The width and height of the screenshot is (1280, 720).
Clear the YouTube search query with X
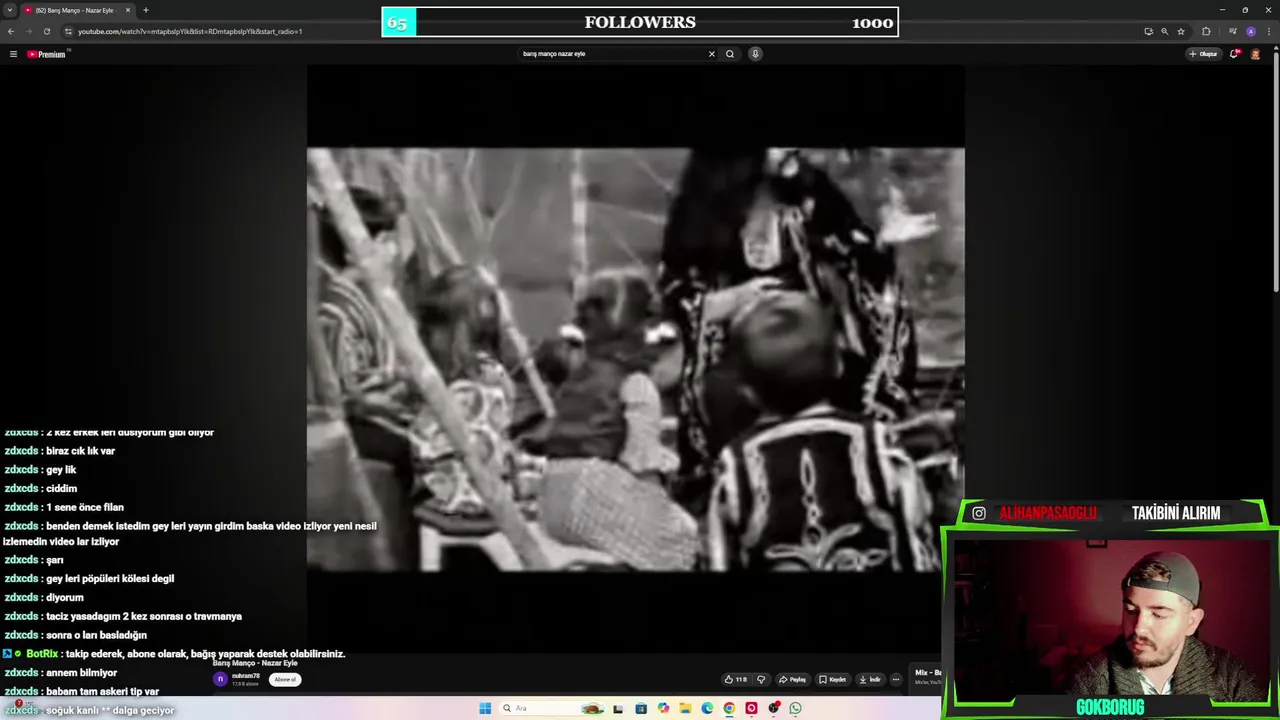pos(712,54)
